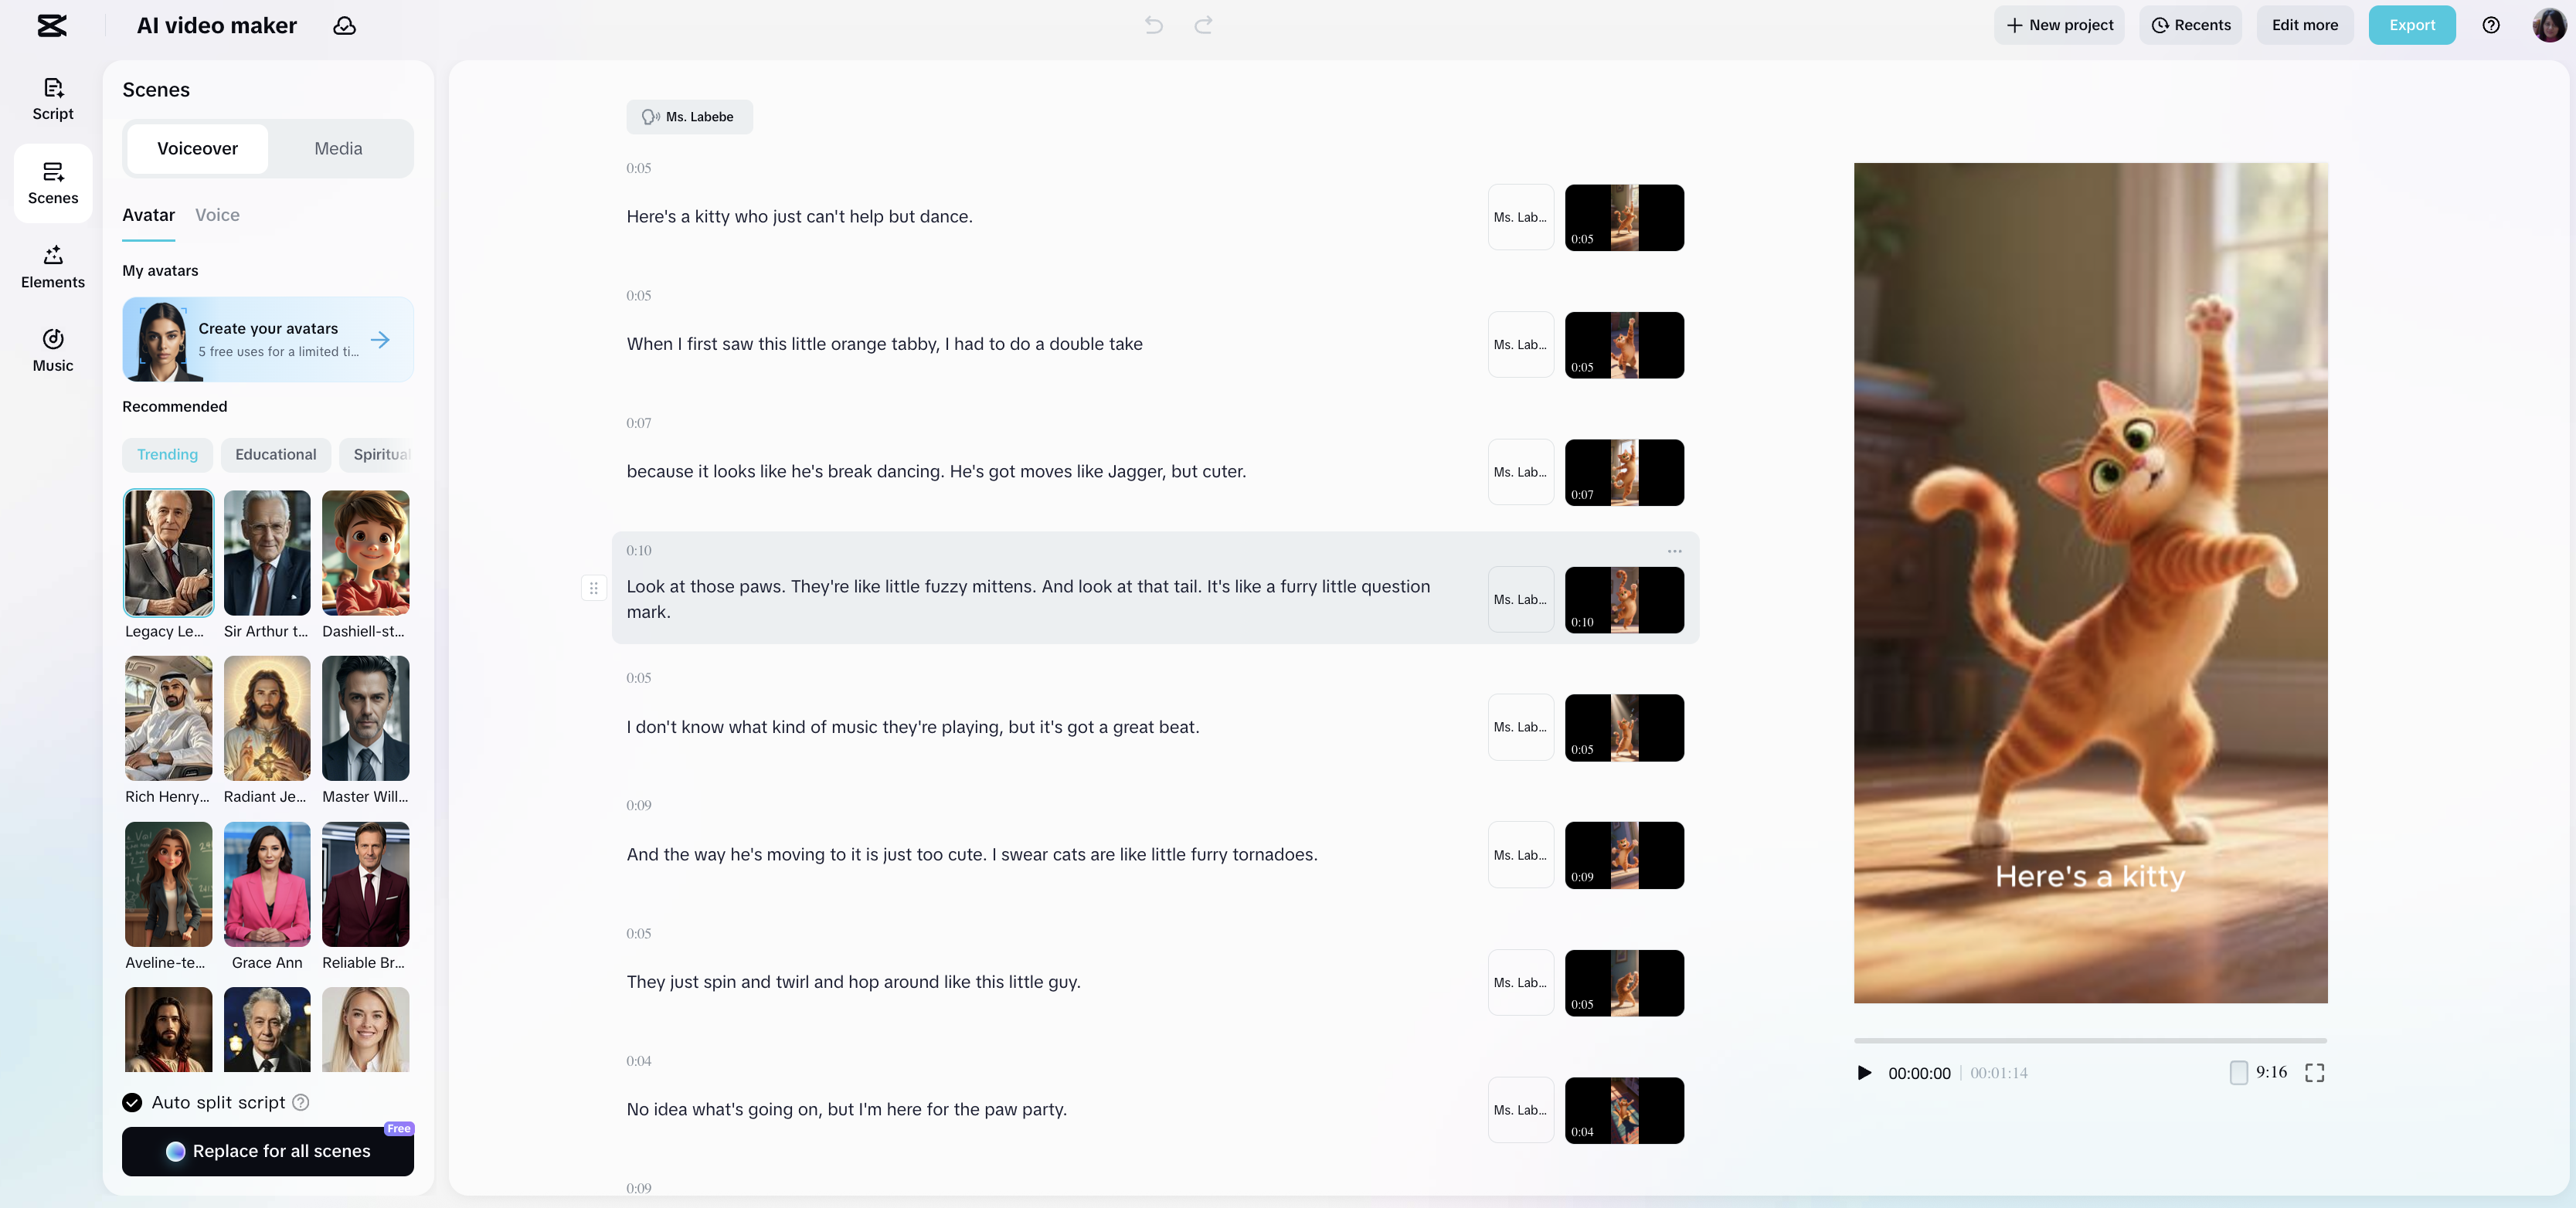Click the cloud save status icon
2576x1208 pixels.
click(344, 26)
